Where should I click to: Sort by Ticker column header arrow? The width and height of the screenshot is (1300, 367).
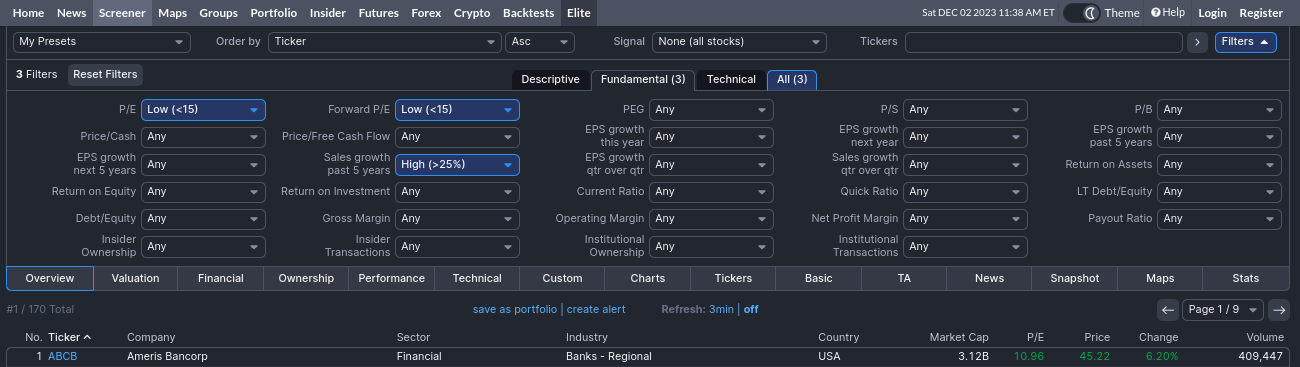point(87,337)
